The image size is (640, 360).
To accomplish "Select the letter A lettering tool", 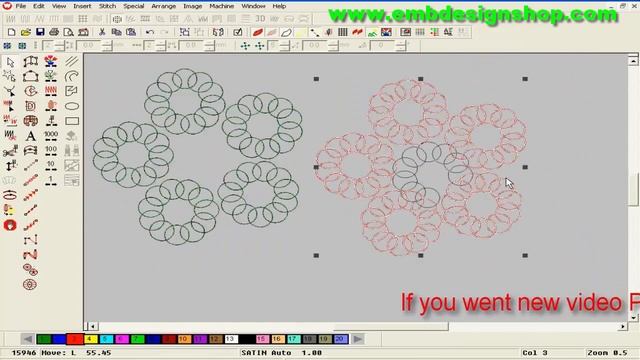I will (x=31, y=136).
